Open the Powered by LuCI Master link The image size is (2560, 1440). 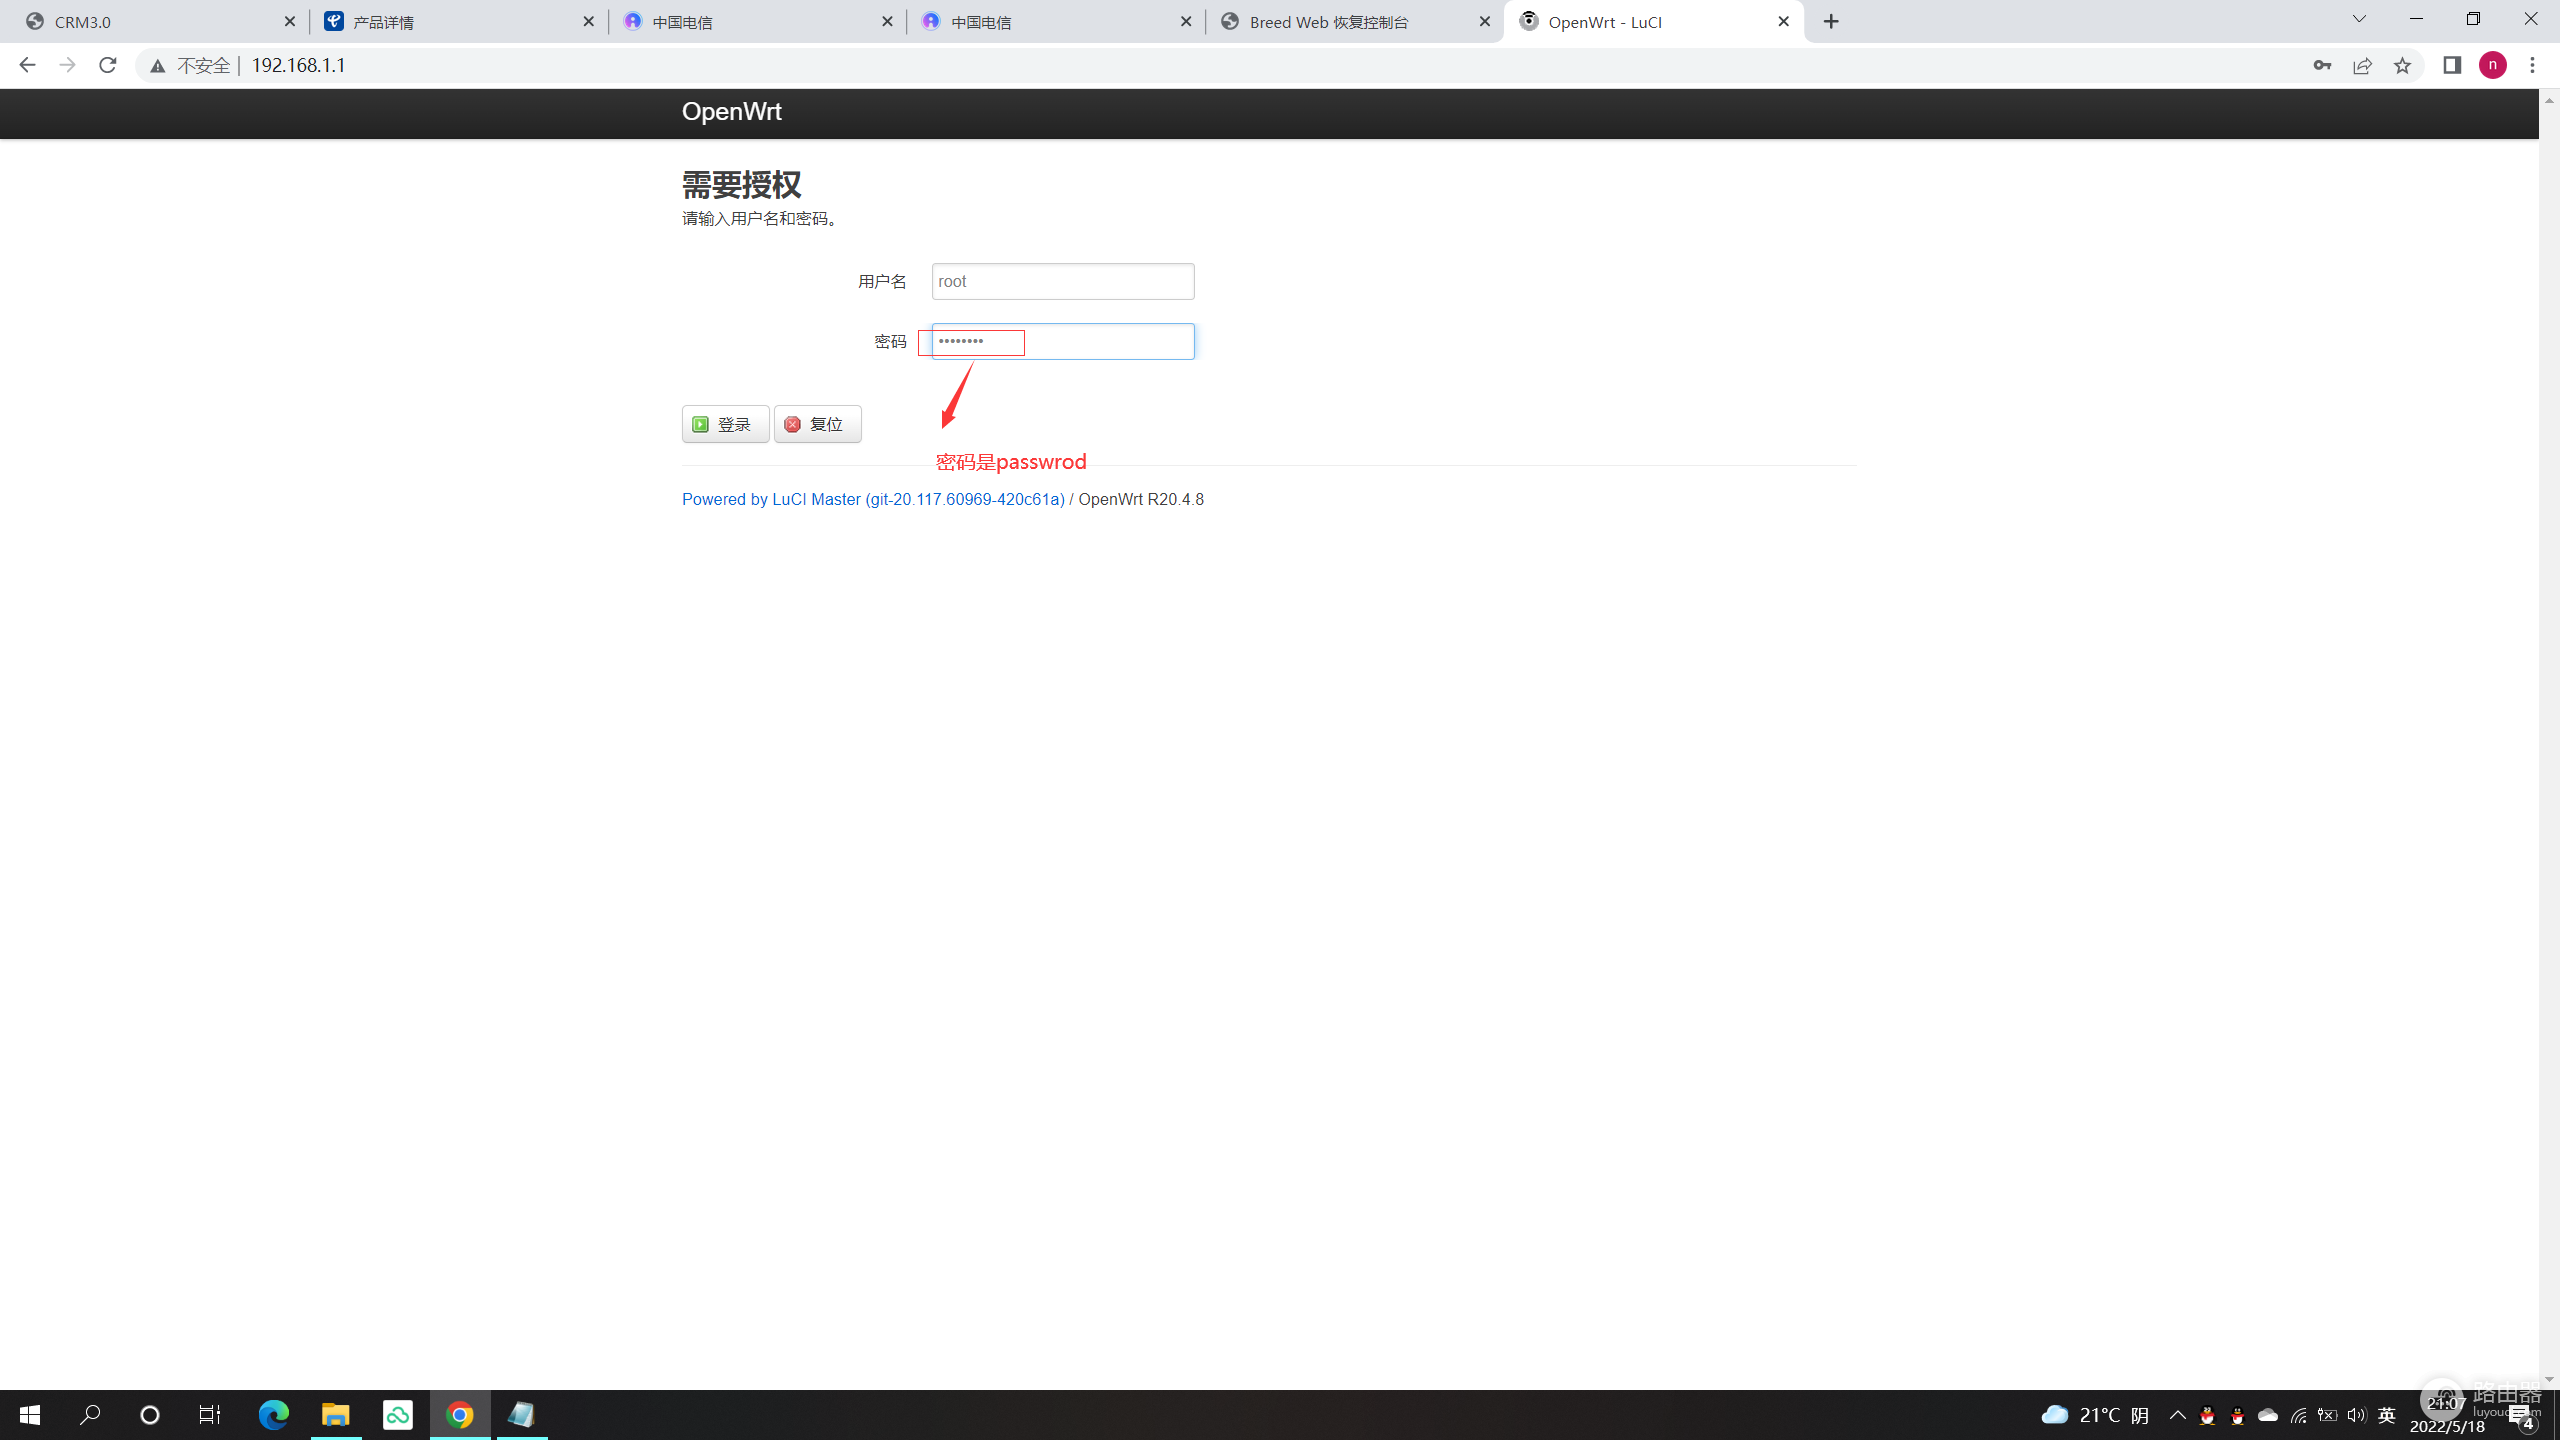pyautogui.click(x=873, y=499)
